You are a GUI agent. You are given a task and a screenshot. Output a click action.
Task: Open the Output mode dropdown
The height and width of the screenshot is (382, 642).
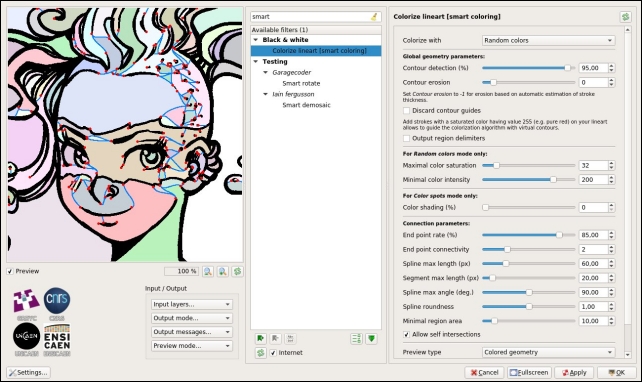(192, 318)
